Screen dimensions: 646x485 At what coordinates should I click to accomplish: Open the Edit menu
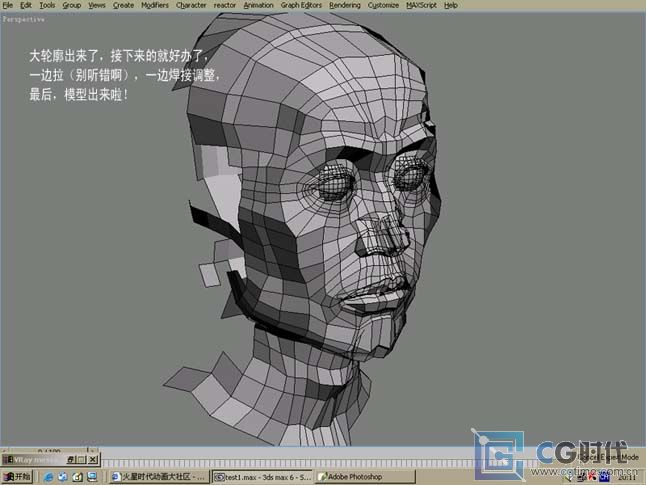point(26,5)
